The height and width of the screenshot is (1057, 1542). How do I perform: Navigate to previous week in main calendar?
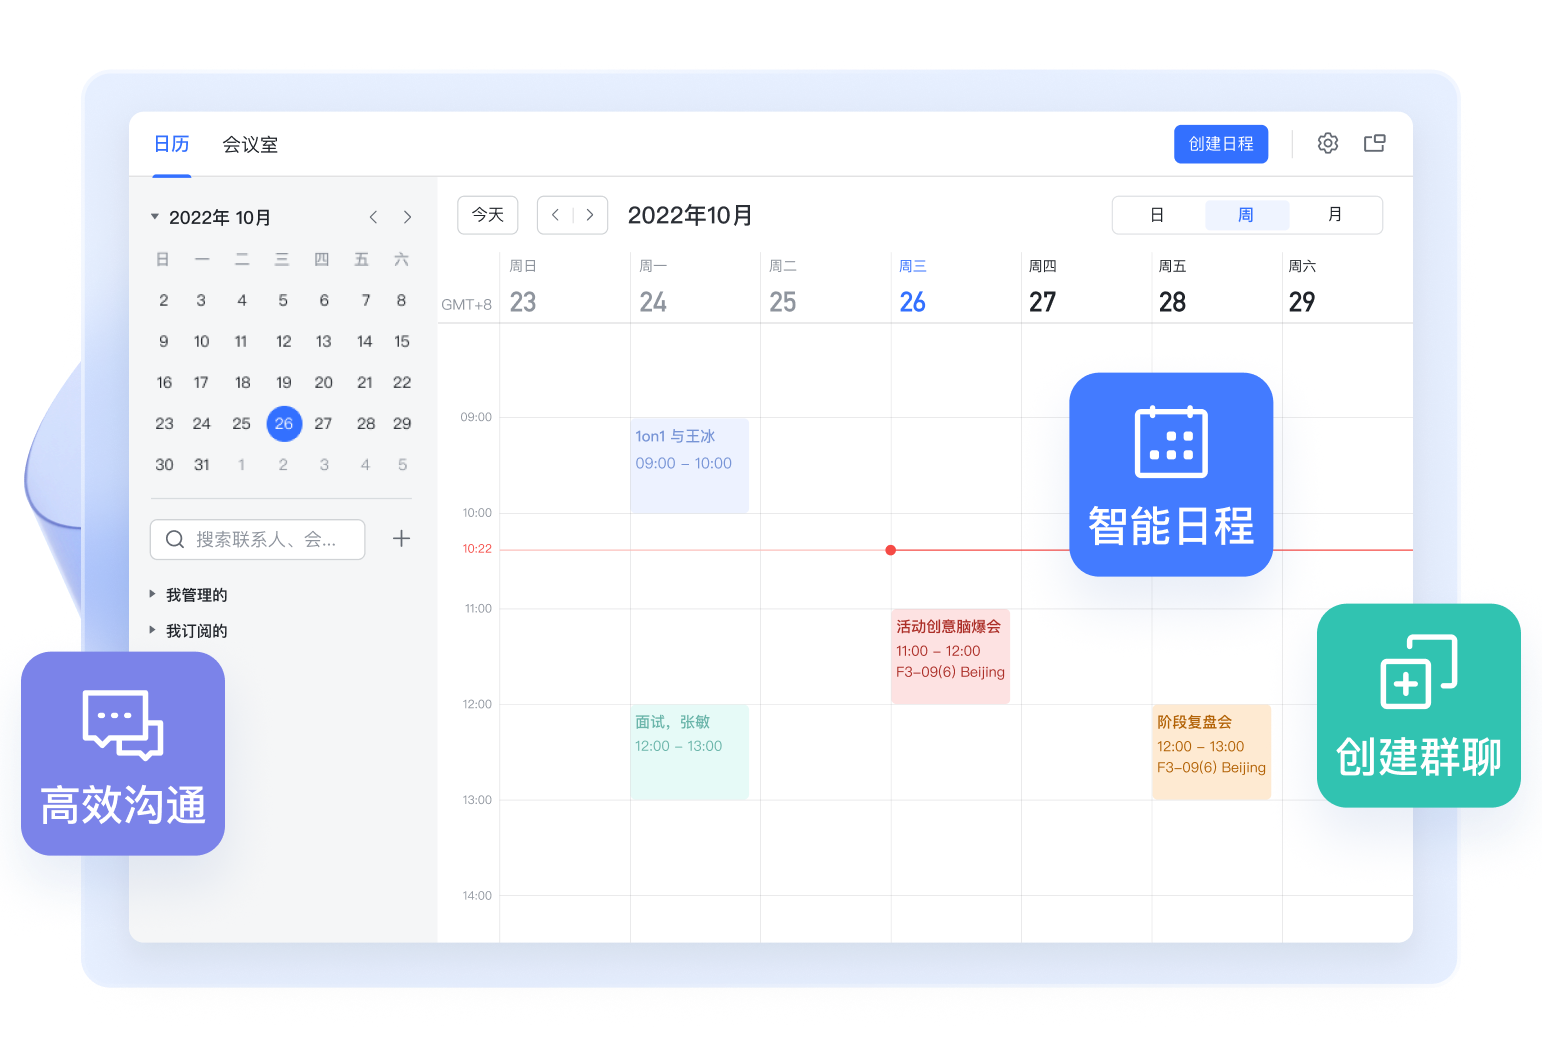(x=556, y=215)
